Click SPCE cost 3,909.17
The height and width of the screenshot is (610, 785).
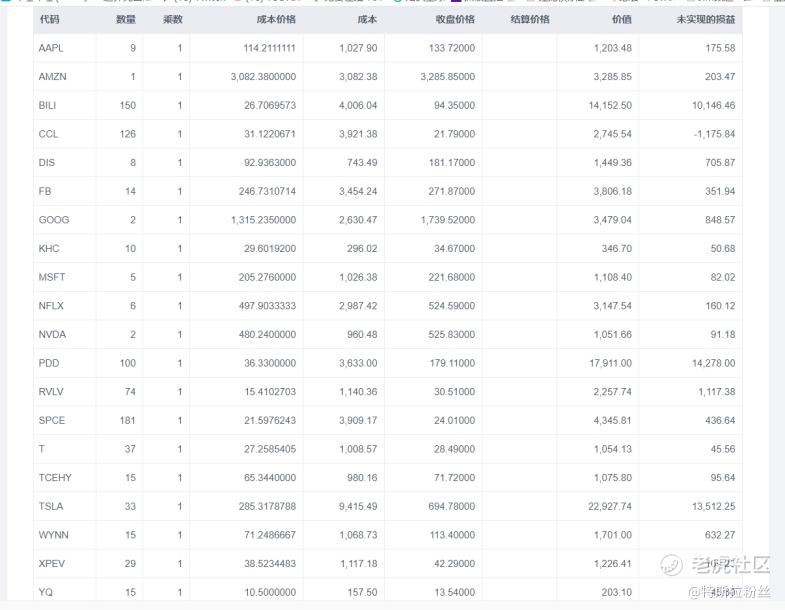[x=358, y=420]
